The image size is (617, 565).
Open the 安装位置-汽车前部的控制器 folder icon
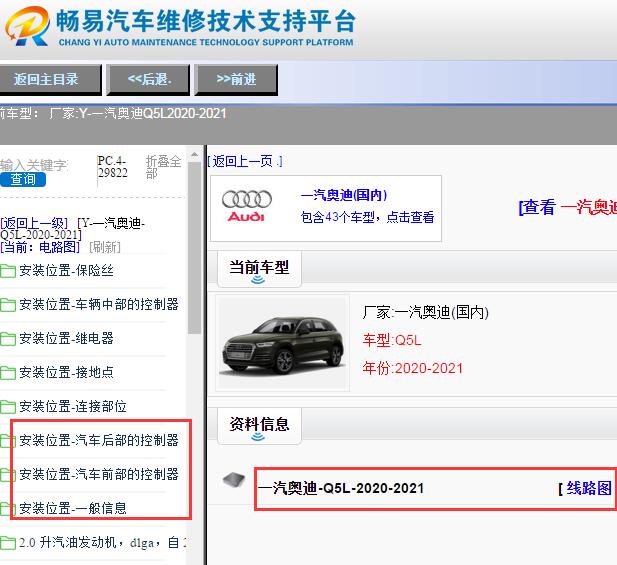point(6,475)
